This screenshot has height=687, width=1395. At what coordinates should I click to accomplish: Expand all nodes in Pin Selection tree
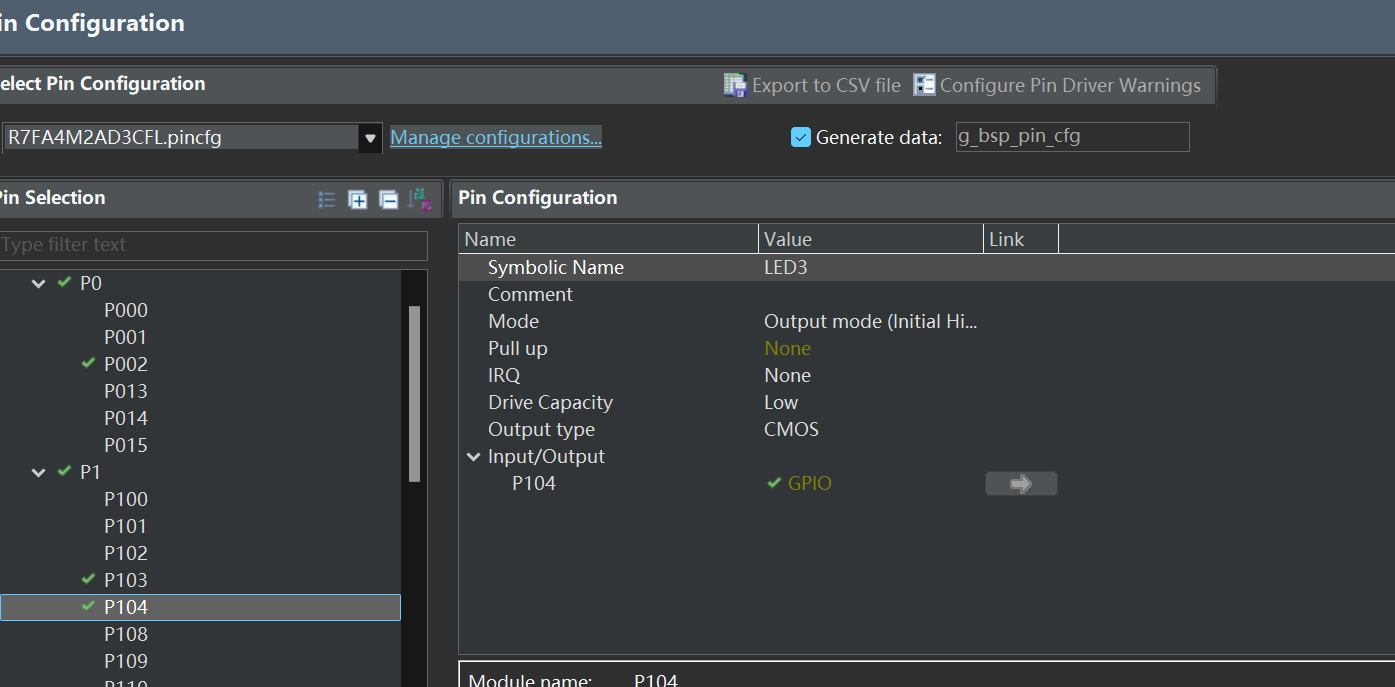click(357, 199)
